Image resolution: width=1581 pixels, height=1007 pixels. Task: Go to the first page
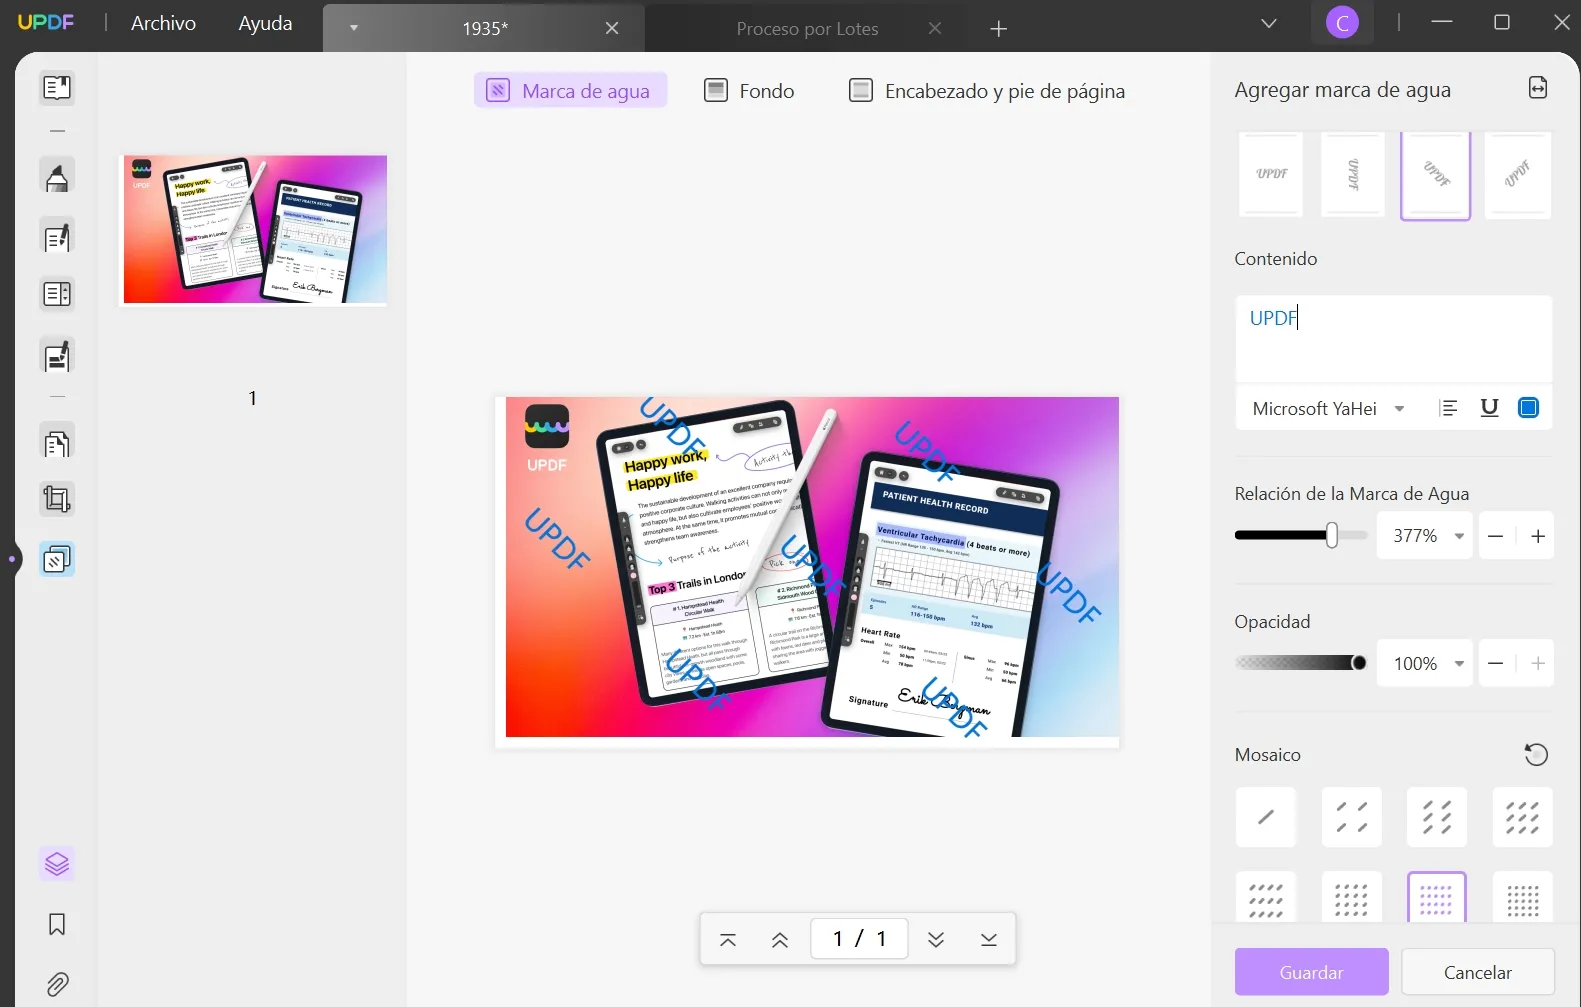click(x=728, y=939)
